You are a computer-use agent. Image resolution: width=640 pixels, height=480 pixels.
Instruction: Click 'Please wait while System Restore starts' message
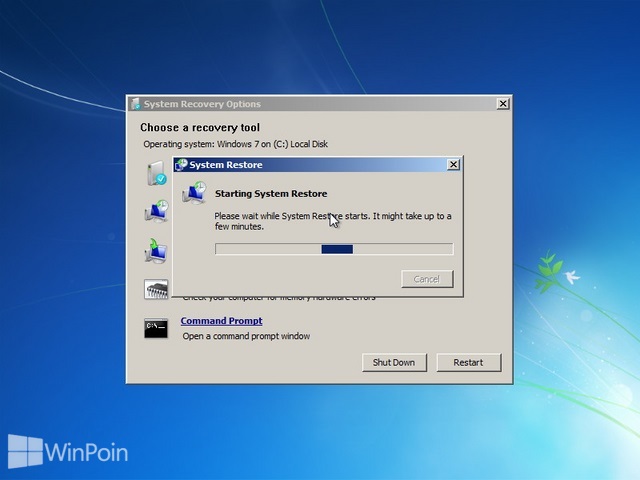point(333,221)
